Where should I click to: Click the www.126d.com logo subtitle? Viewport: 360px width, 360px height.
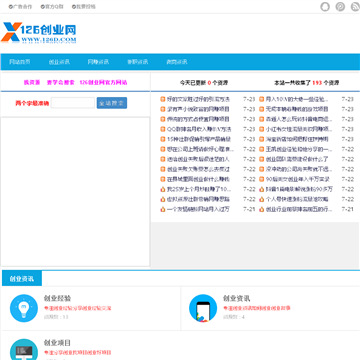(x=49, y=40)
